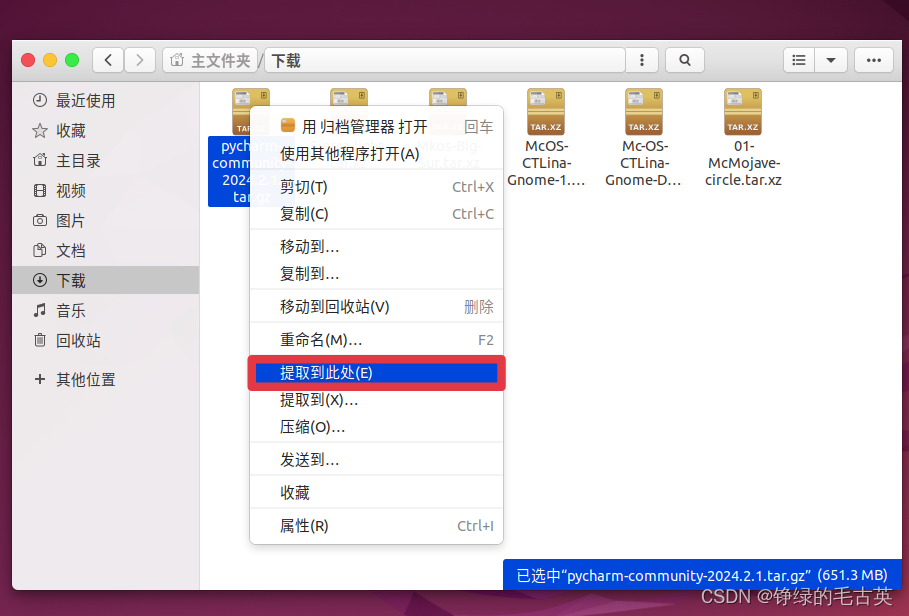The image size is (909, 616).
Task: Click the 主文件夹 path segment
Action: [210, 60]
